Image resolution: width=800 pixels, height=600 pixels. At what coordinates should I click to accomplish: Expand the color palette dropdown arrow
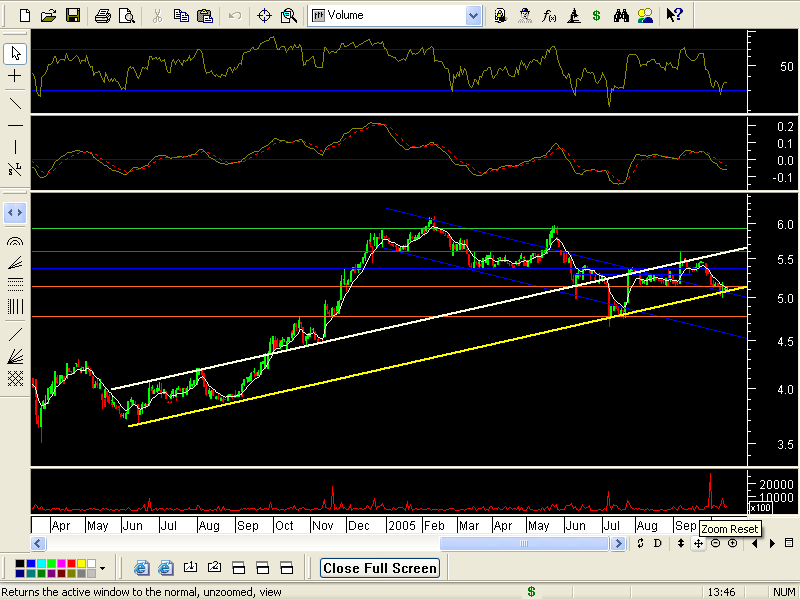(x=102, y=568)
